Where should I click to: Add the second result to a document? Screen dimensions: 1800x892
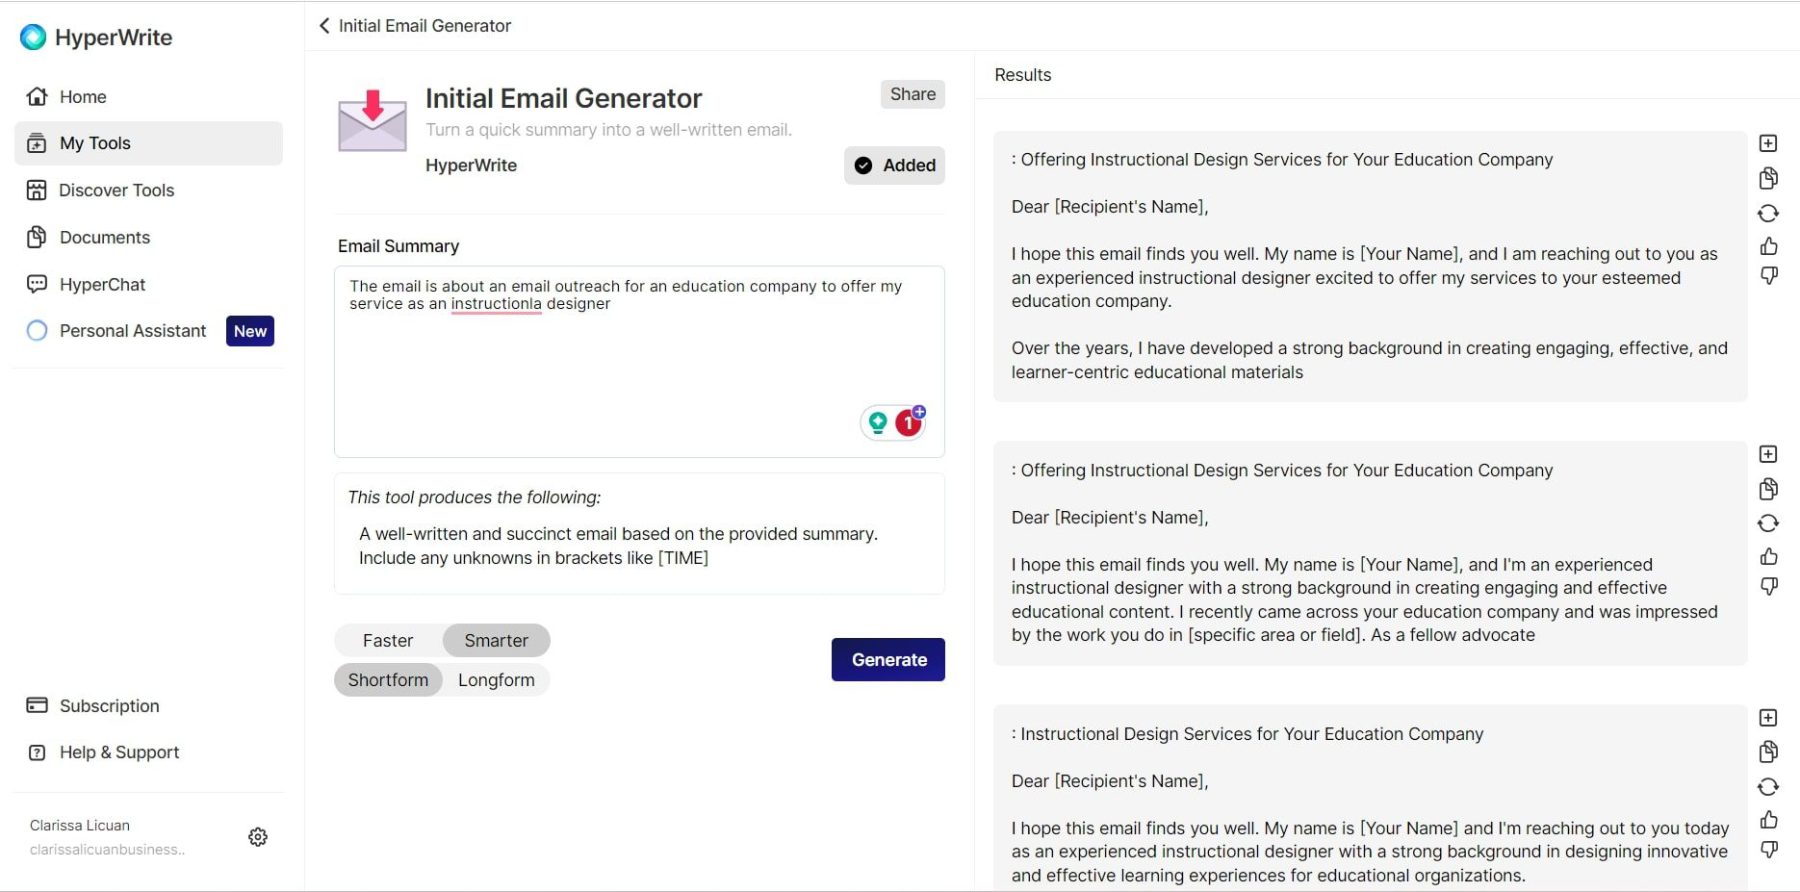(x=1767, y=453)
